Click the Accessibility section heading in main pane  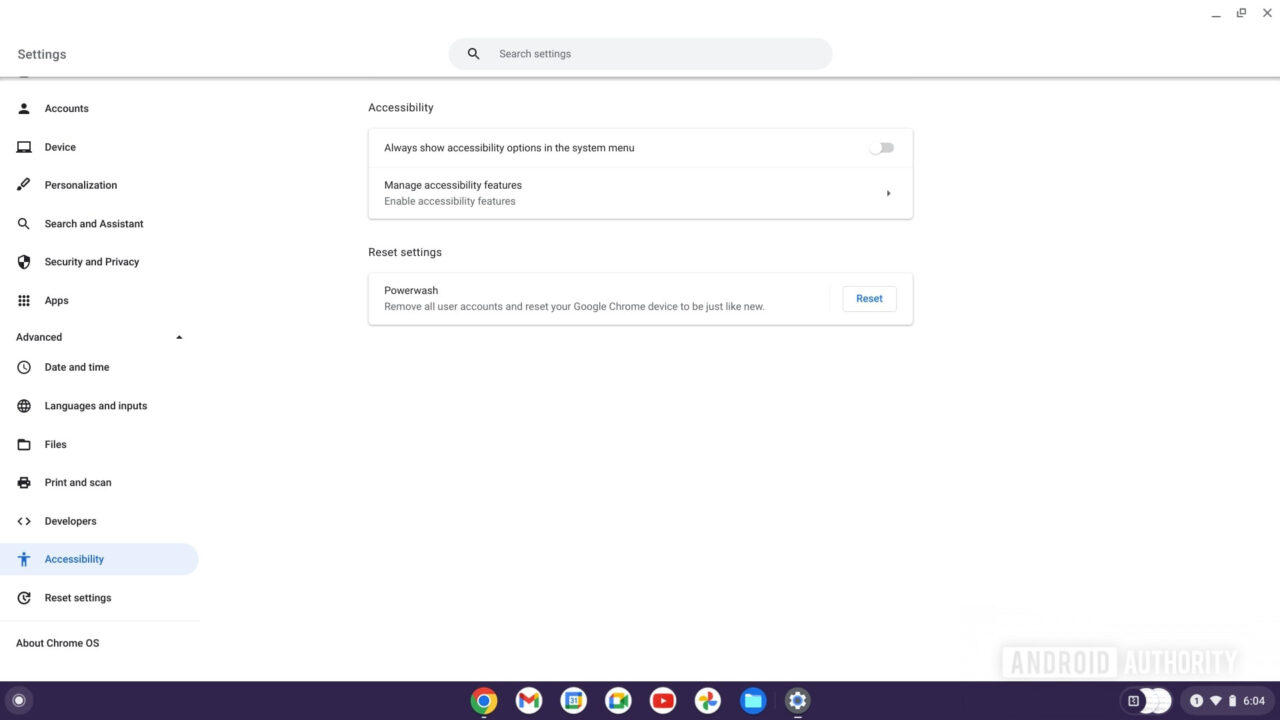(401, 107)
